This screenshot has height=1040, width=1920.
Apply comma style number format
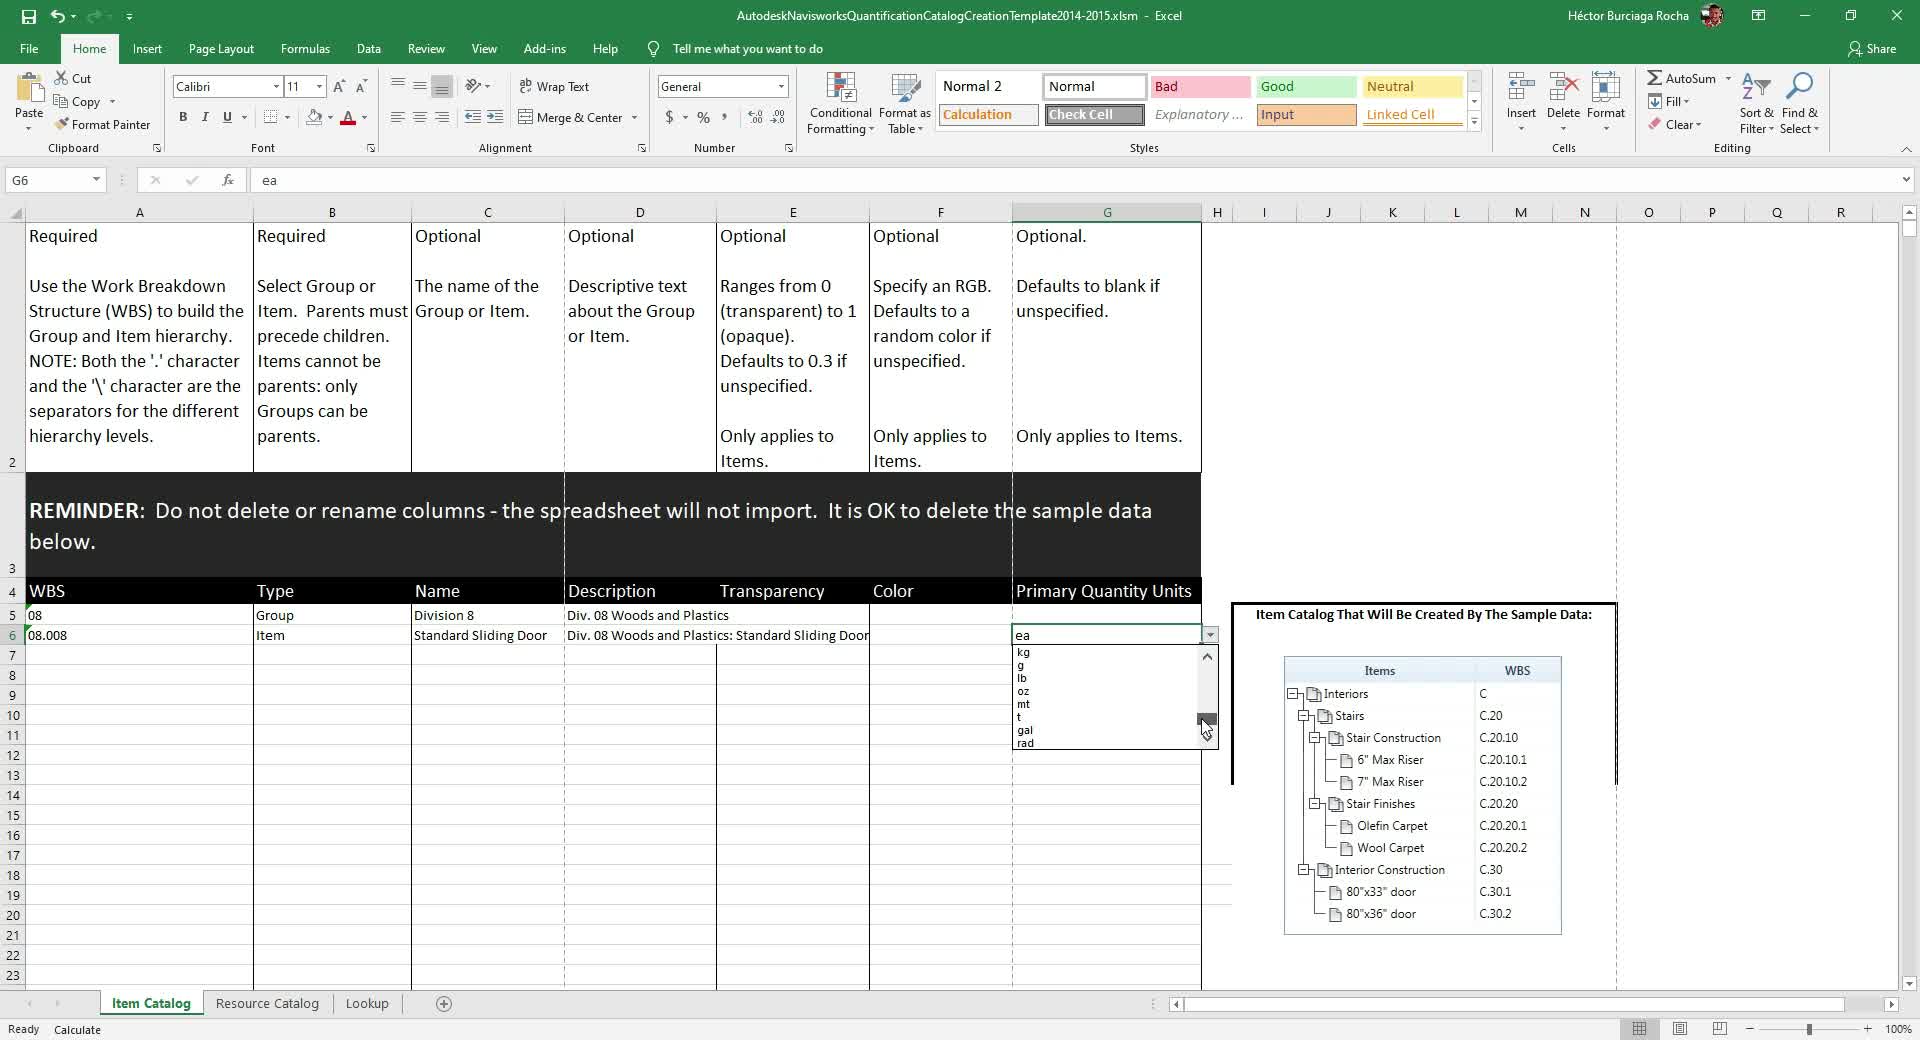[x=726, y=117]
